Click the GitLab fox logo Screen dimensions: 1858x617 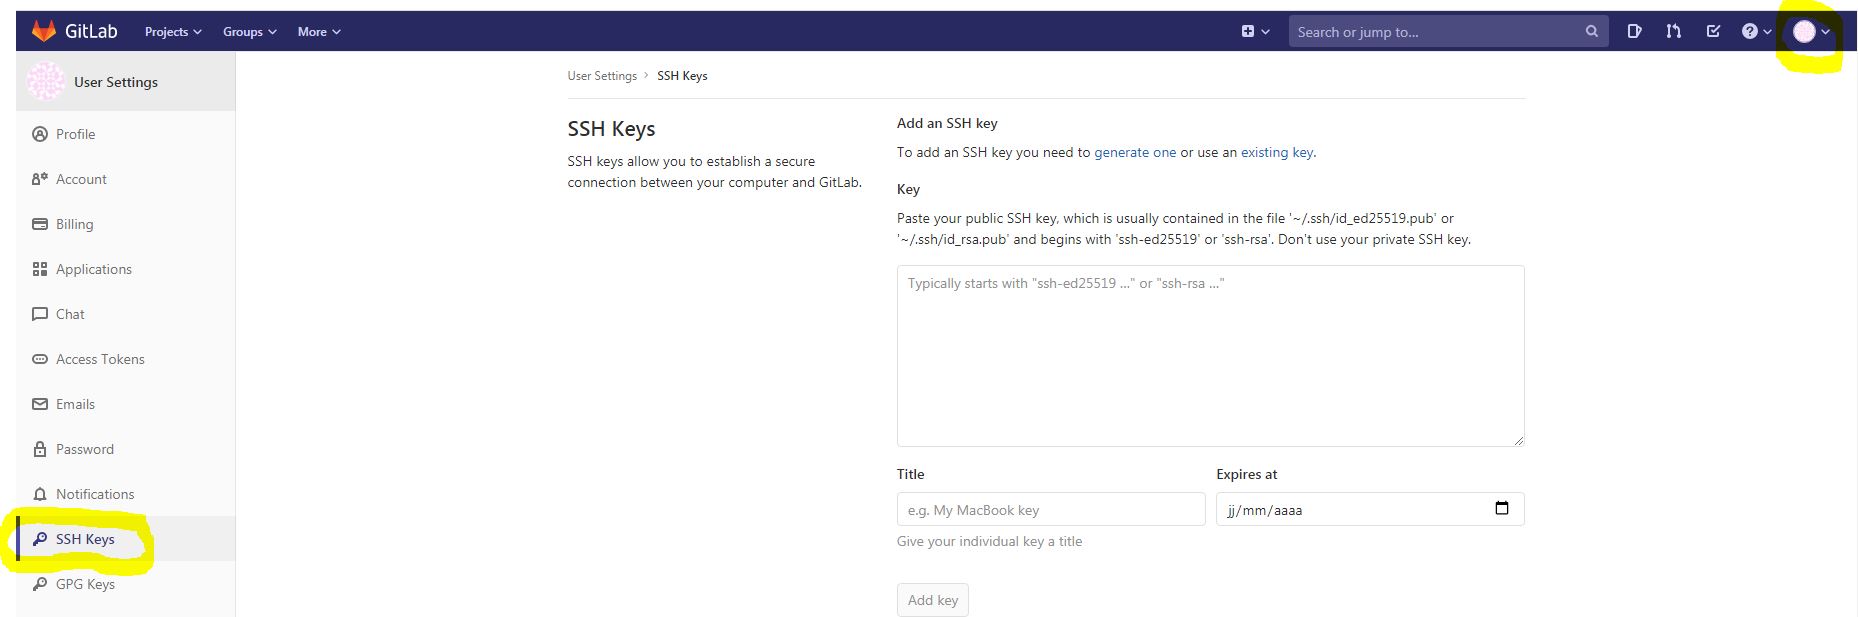[44, 32]
